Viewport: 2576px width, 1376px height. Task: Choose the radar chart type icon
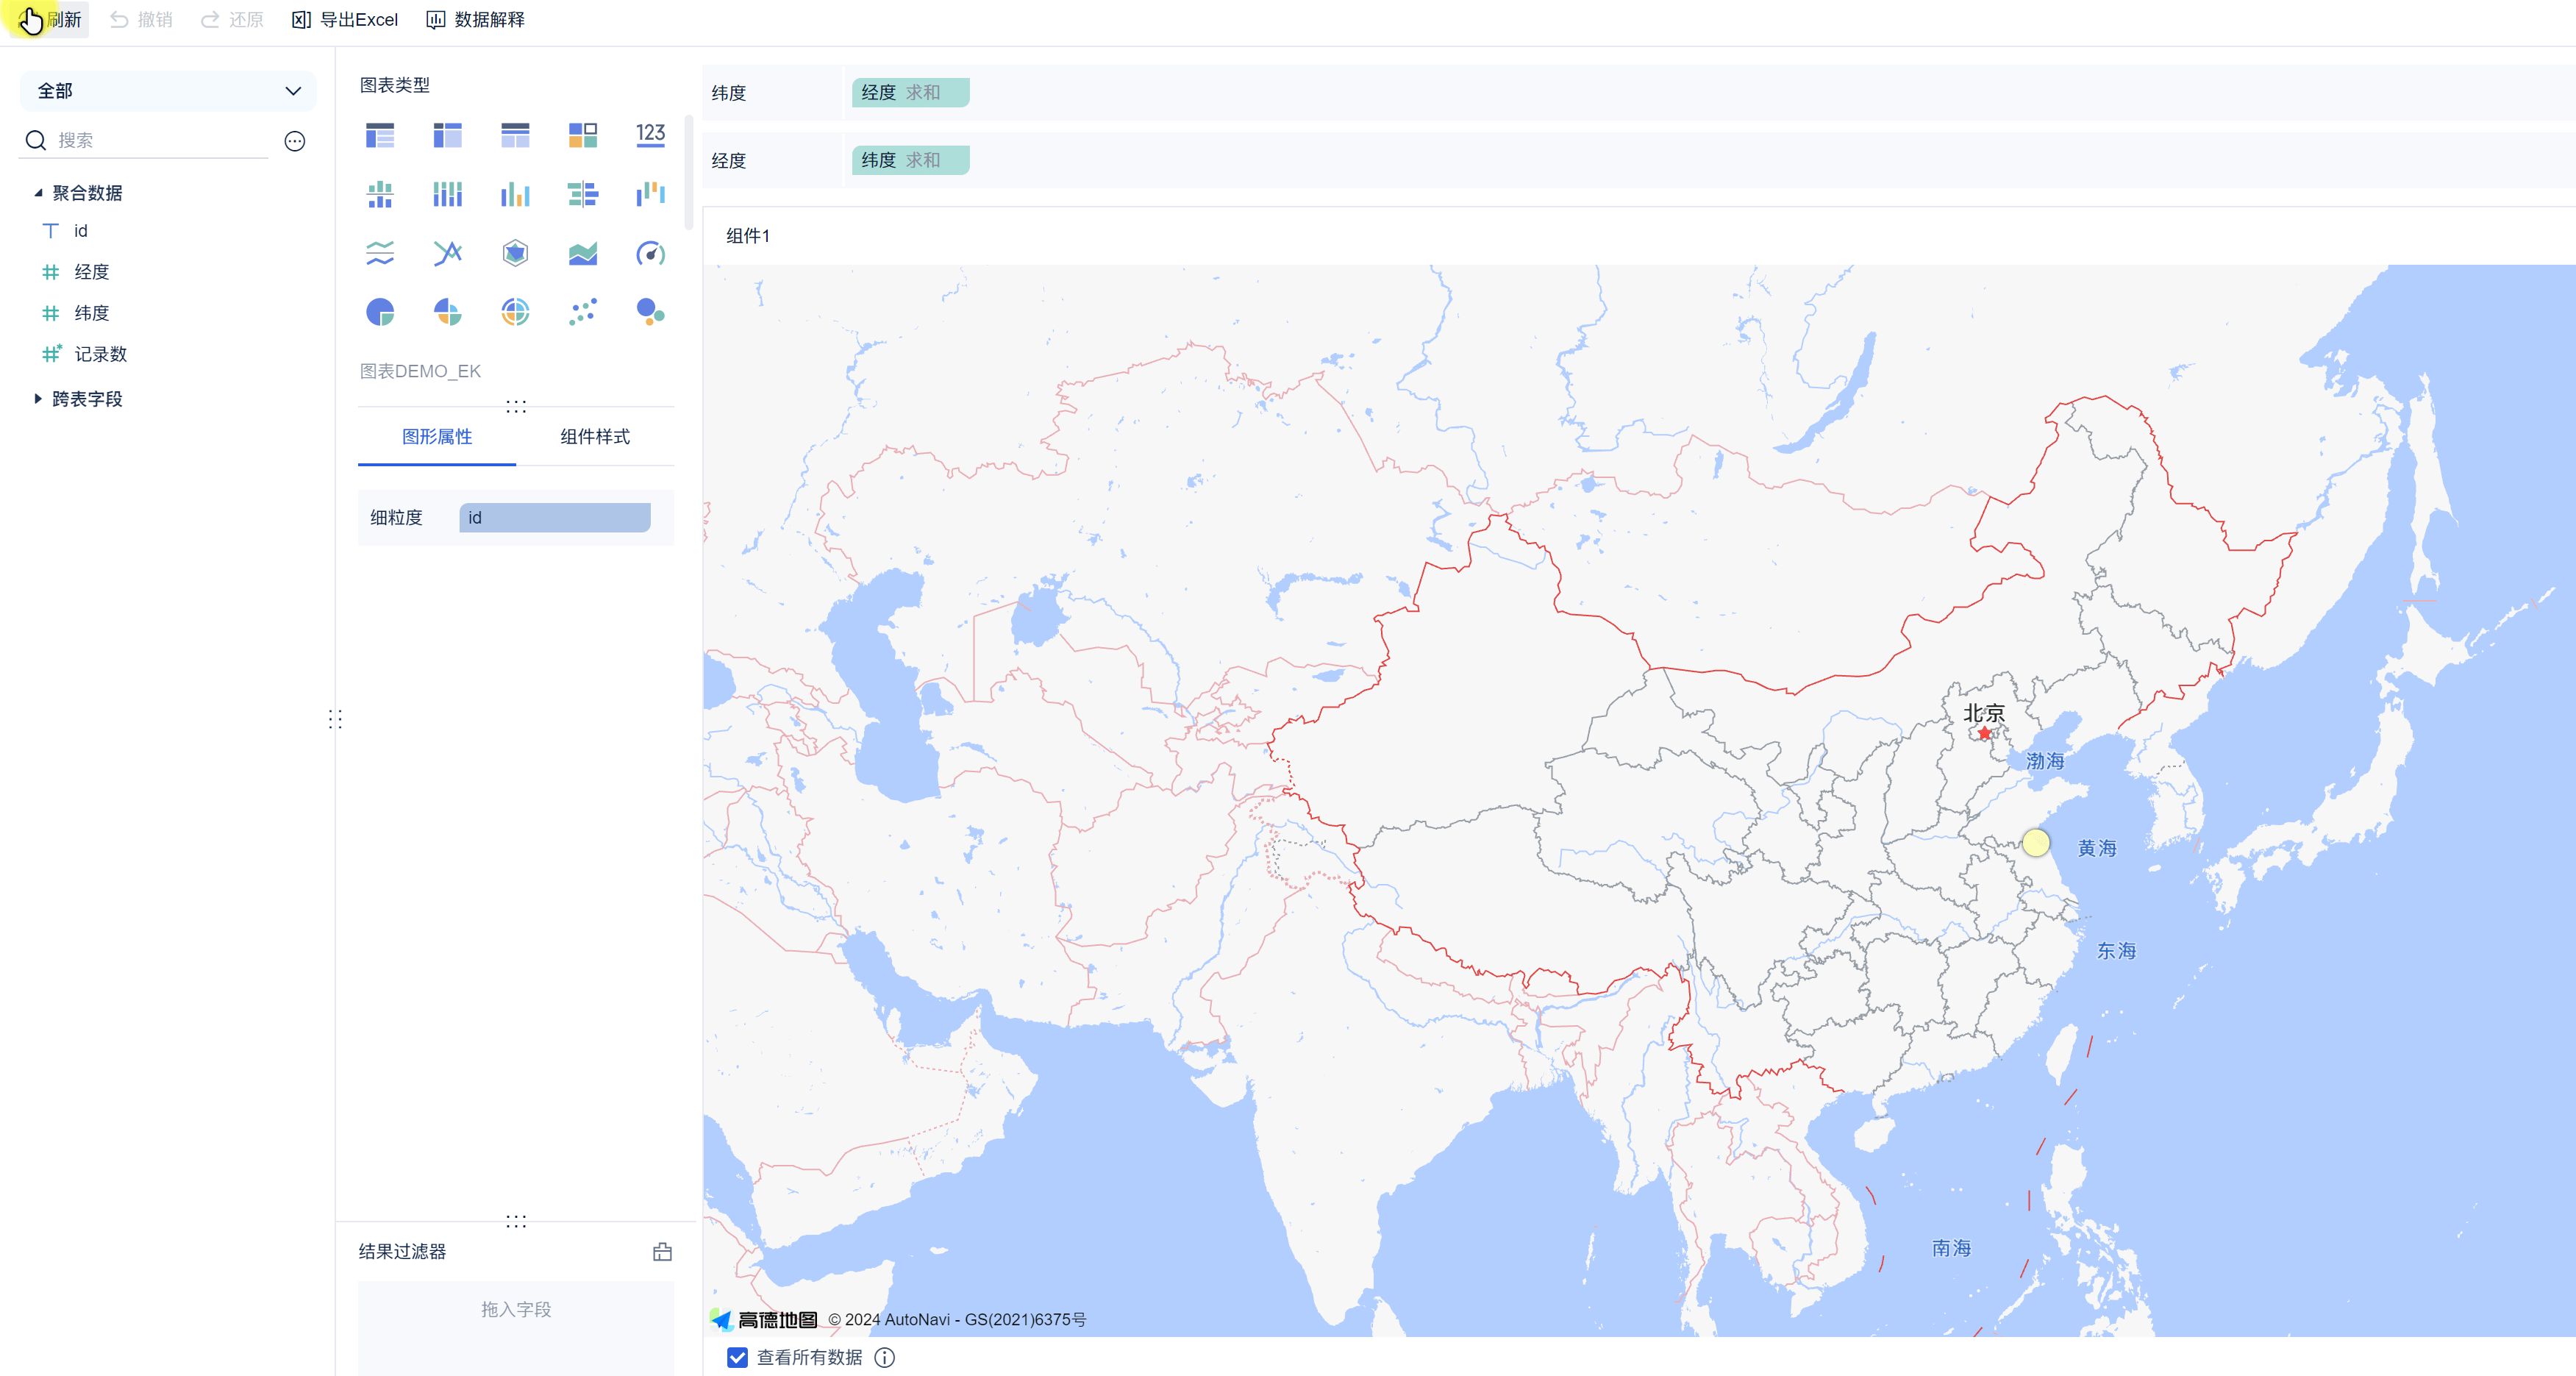(x=515, y=253)
